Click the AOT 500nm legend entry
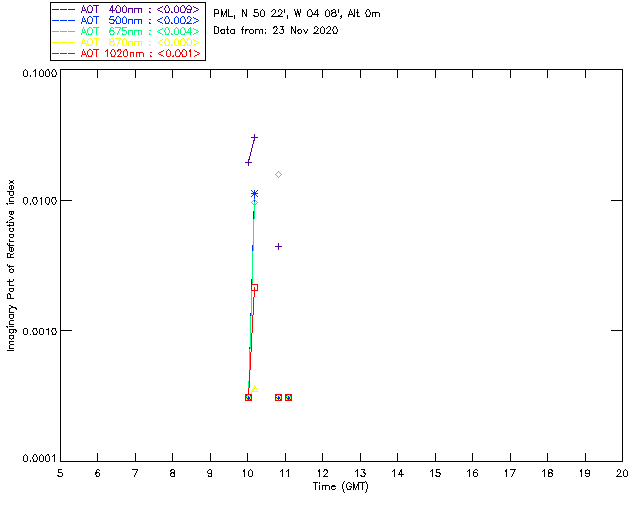The image size is (640, 512). pos(126,20)
